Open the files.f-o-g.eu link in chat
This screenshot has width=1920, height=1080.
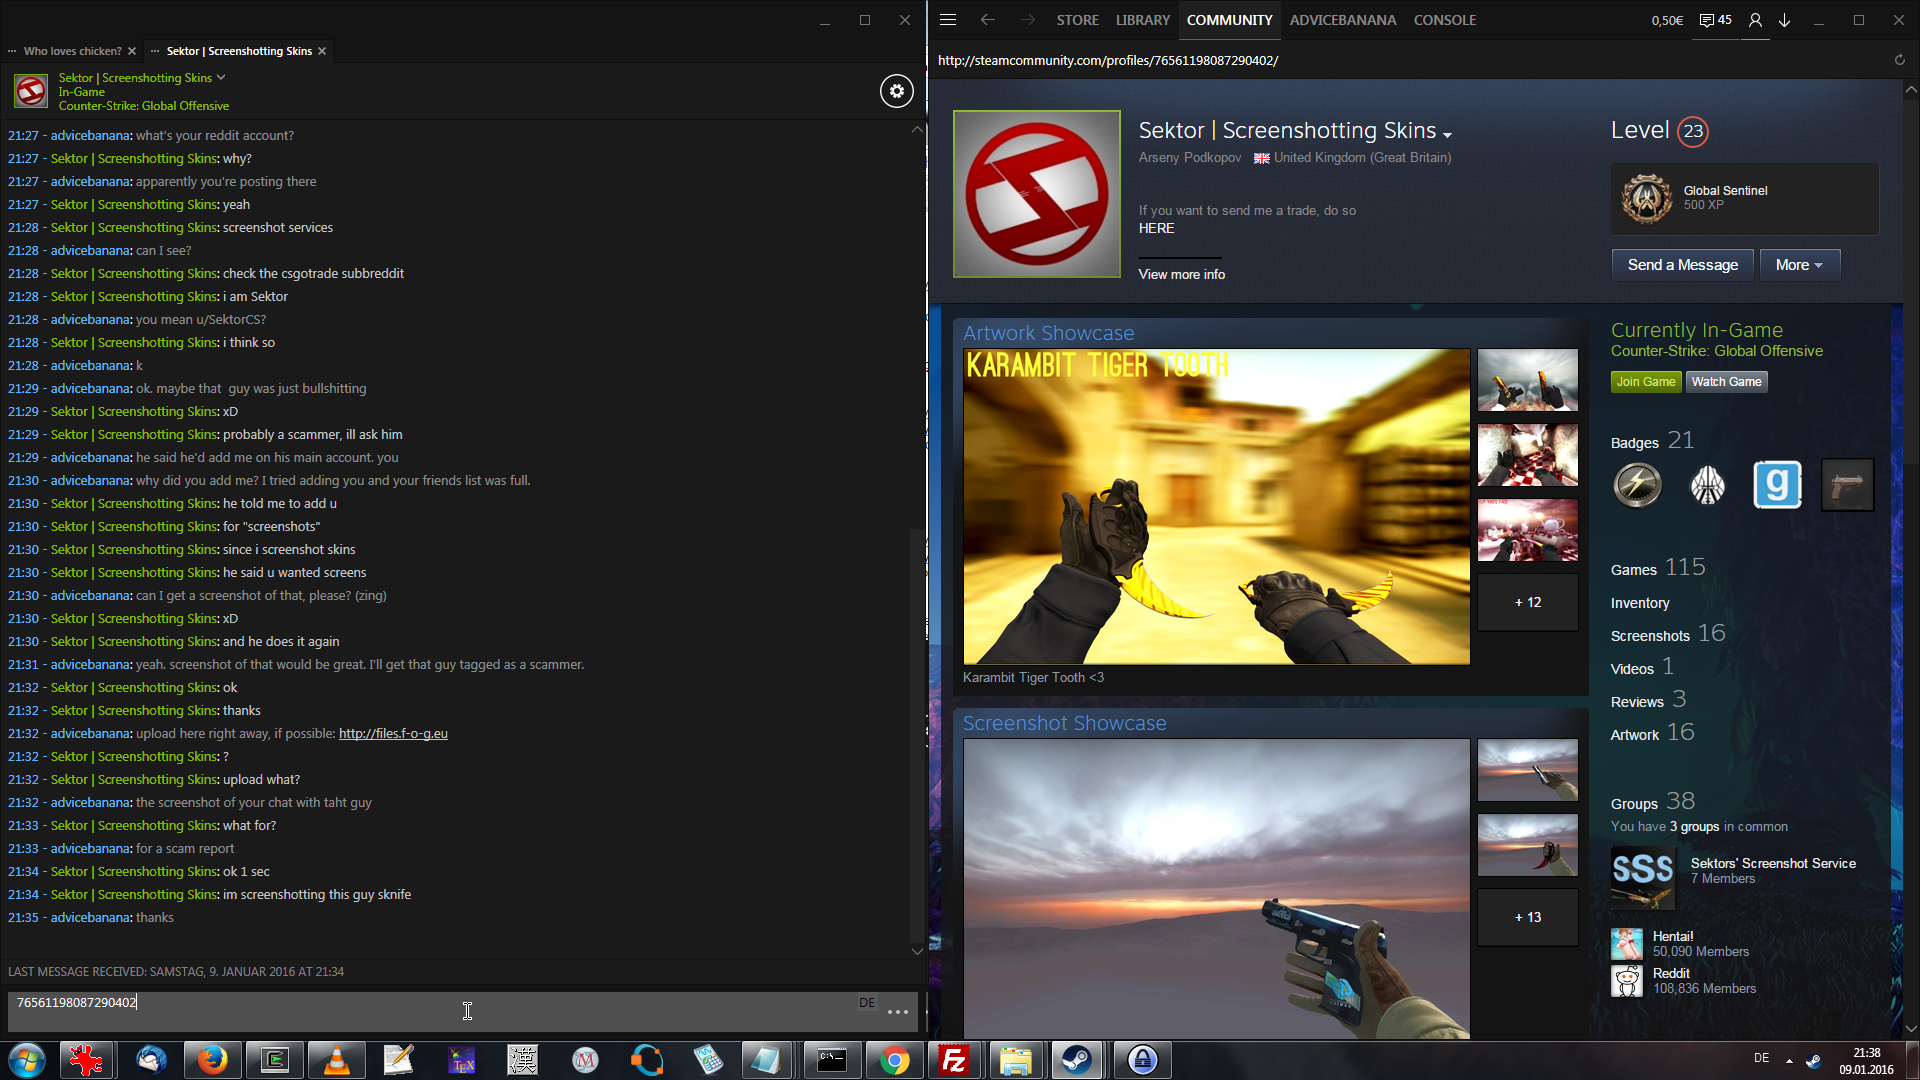pos(393,733)
